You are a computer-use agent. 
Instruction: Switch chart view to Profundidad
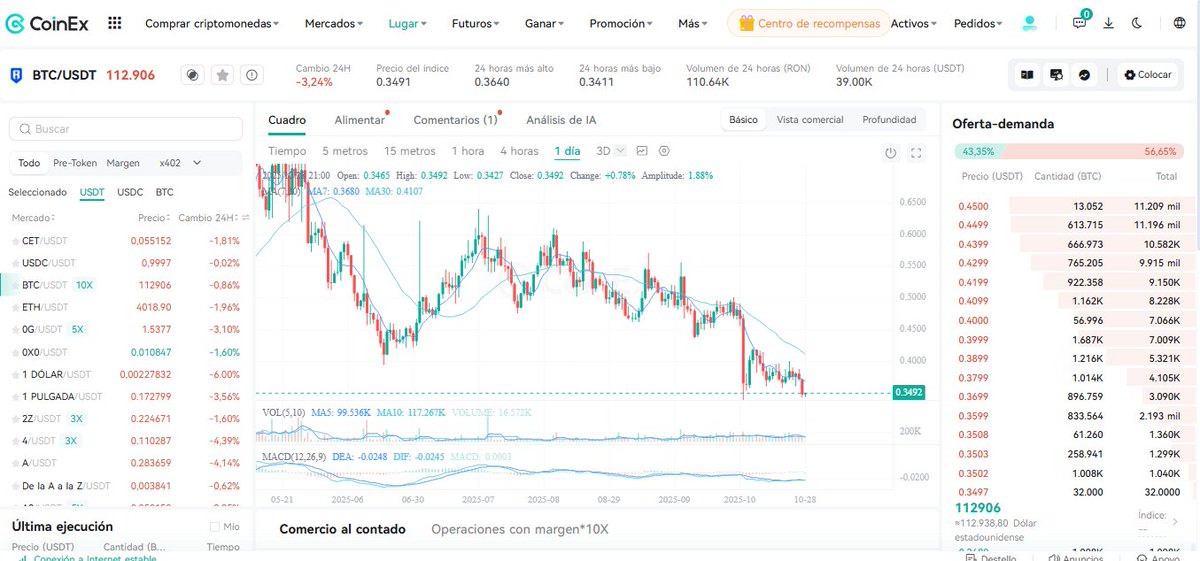889,119
